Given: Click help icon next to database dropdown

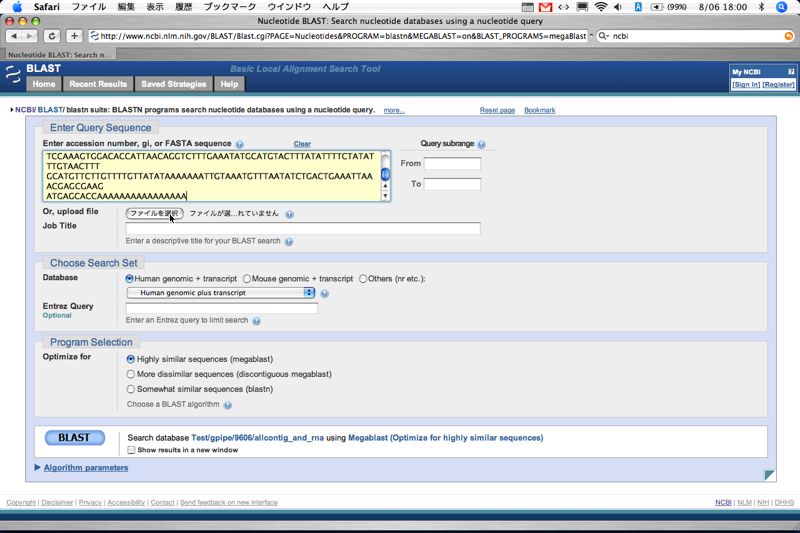Looking at the screenshot, I should tap(324, 294).
